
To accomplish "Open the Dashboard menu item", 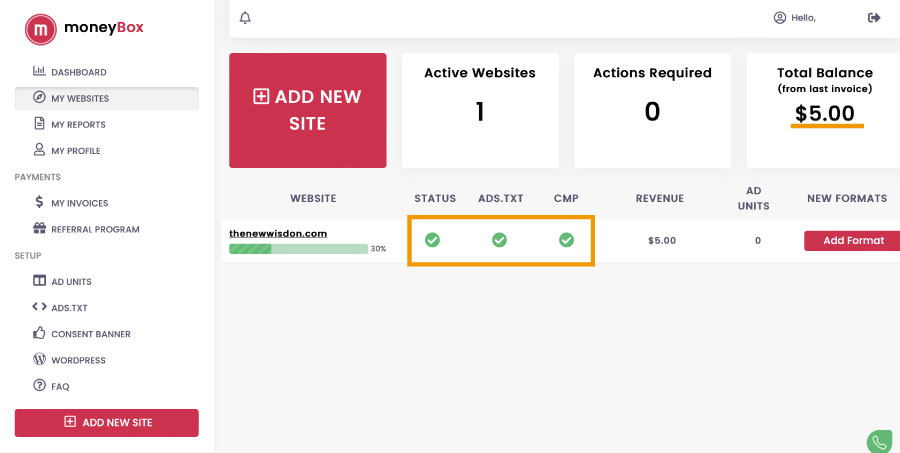I will point(107,72).
